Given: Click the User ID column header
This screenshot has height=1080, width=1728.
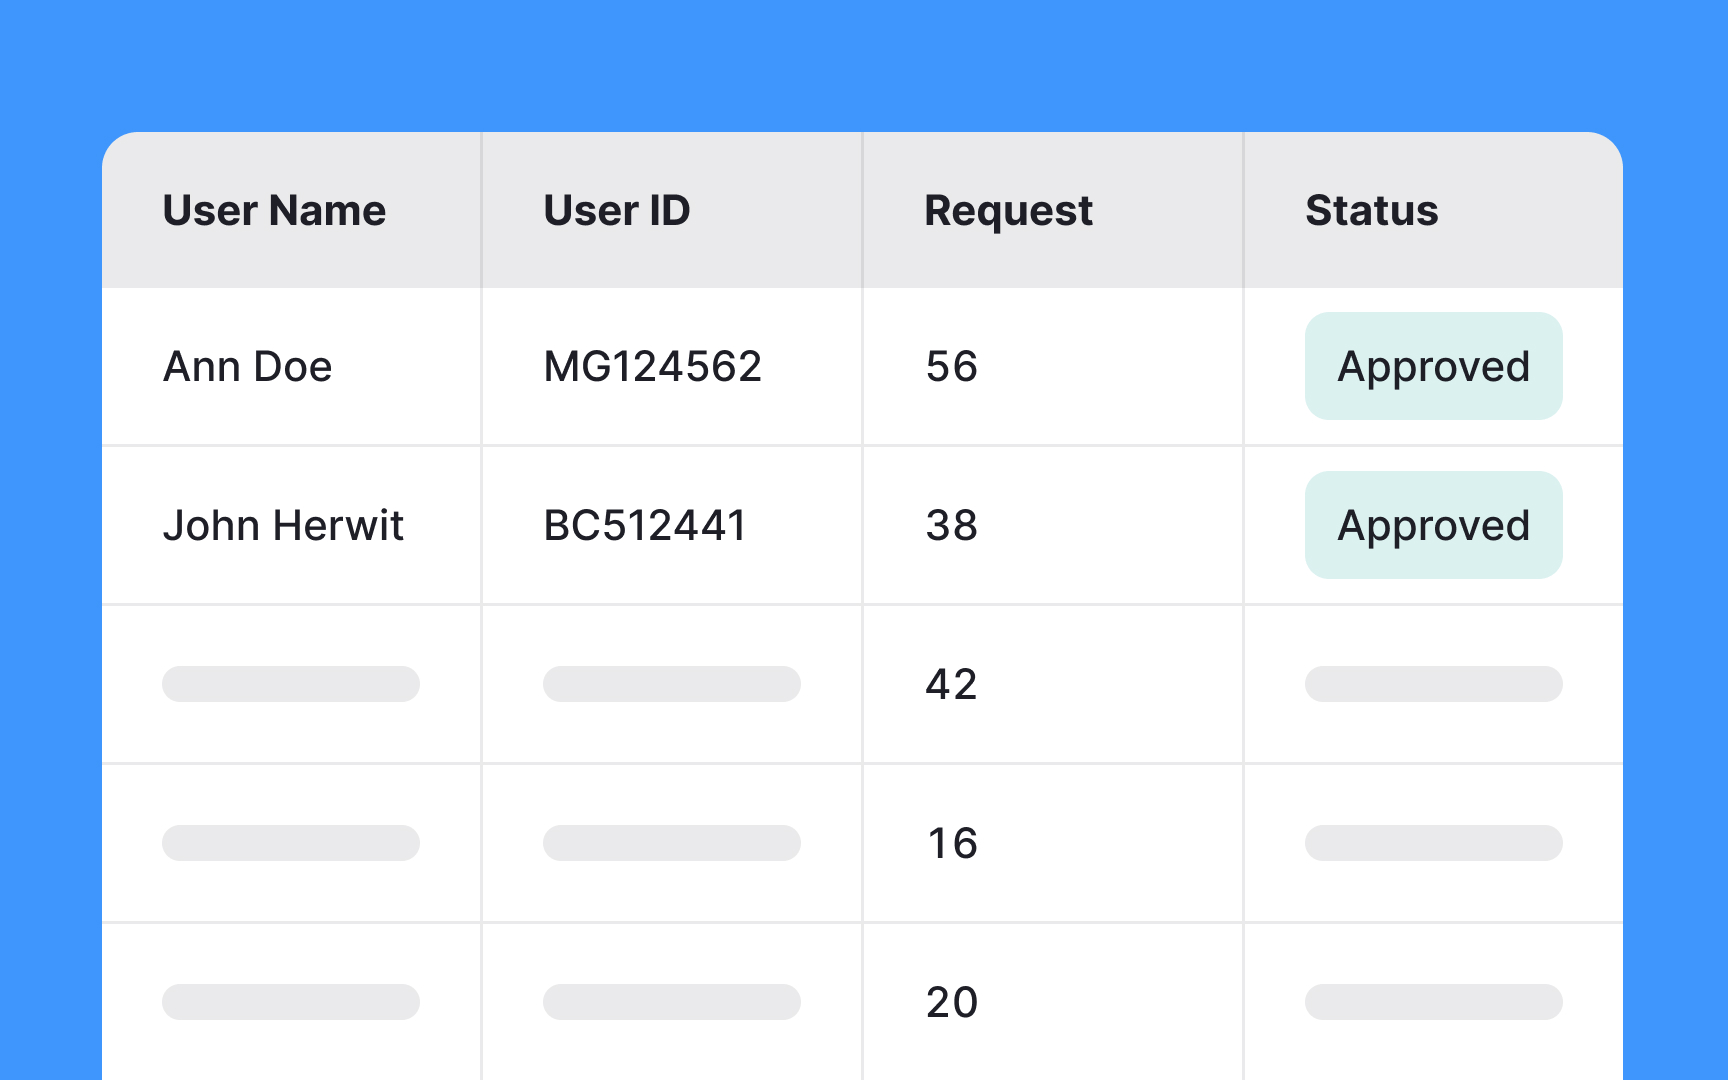Looking at the screenshot, I should [616, 210].
